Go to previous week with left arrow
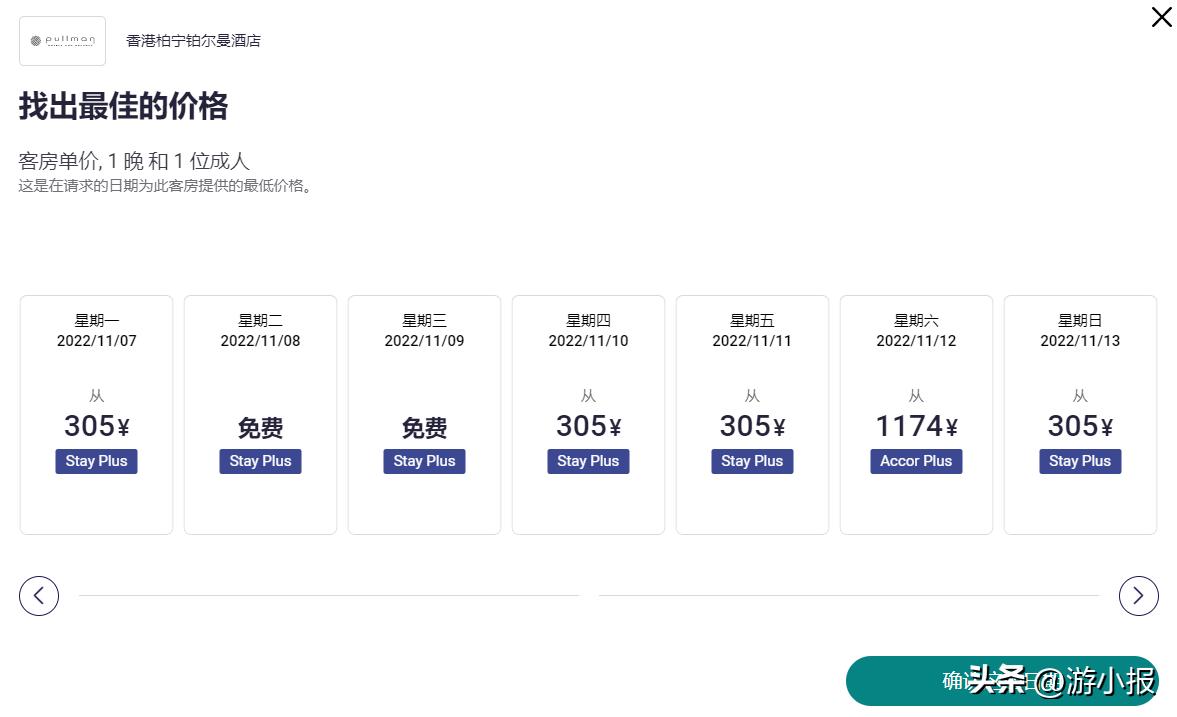This screenshot has width=1177, height=717. [39, 596]
